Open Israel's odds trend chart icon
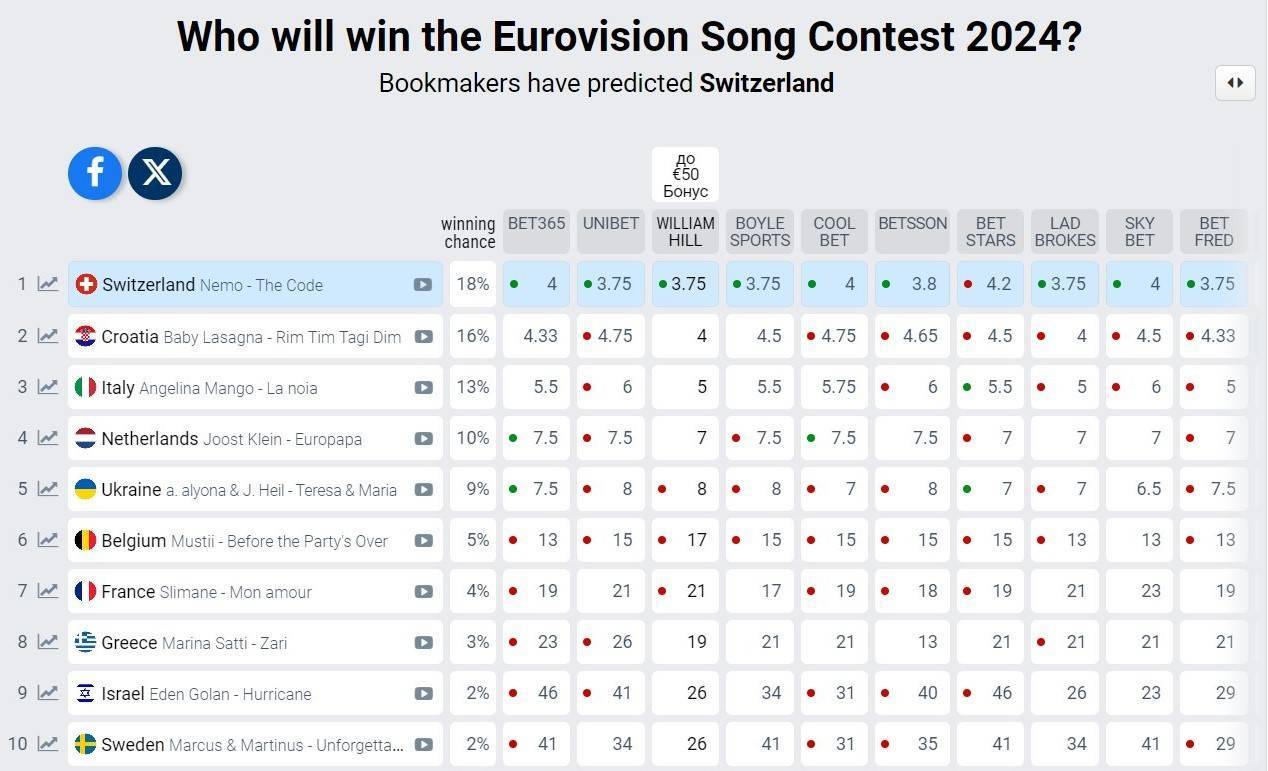 coord(48,693)
